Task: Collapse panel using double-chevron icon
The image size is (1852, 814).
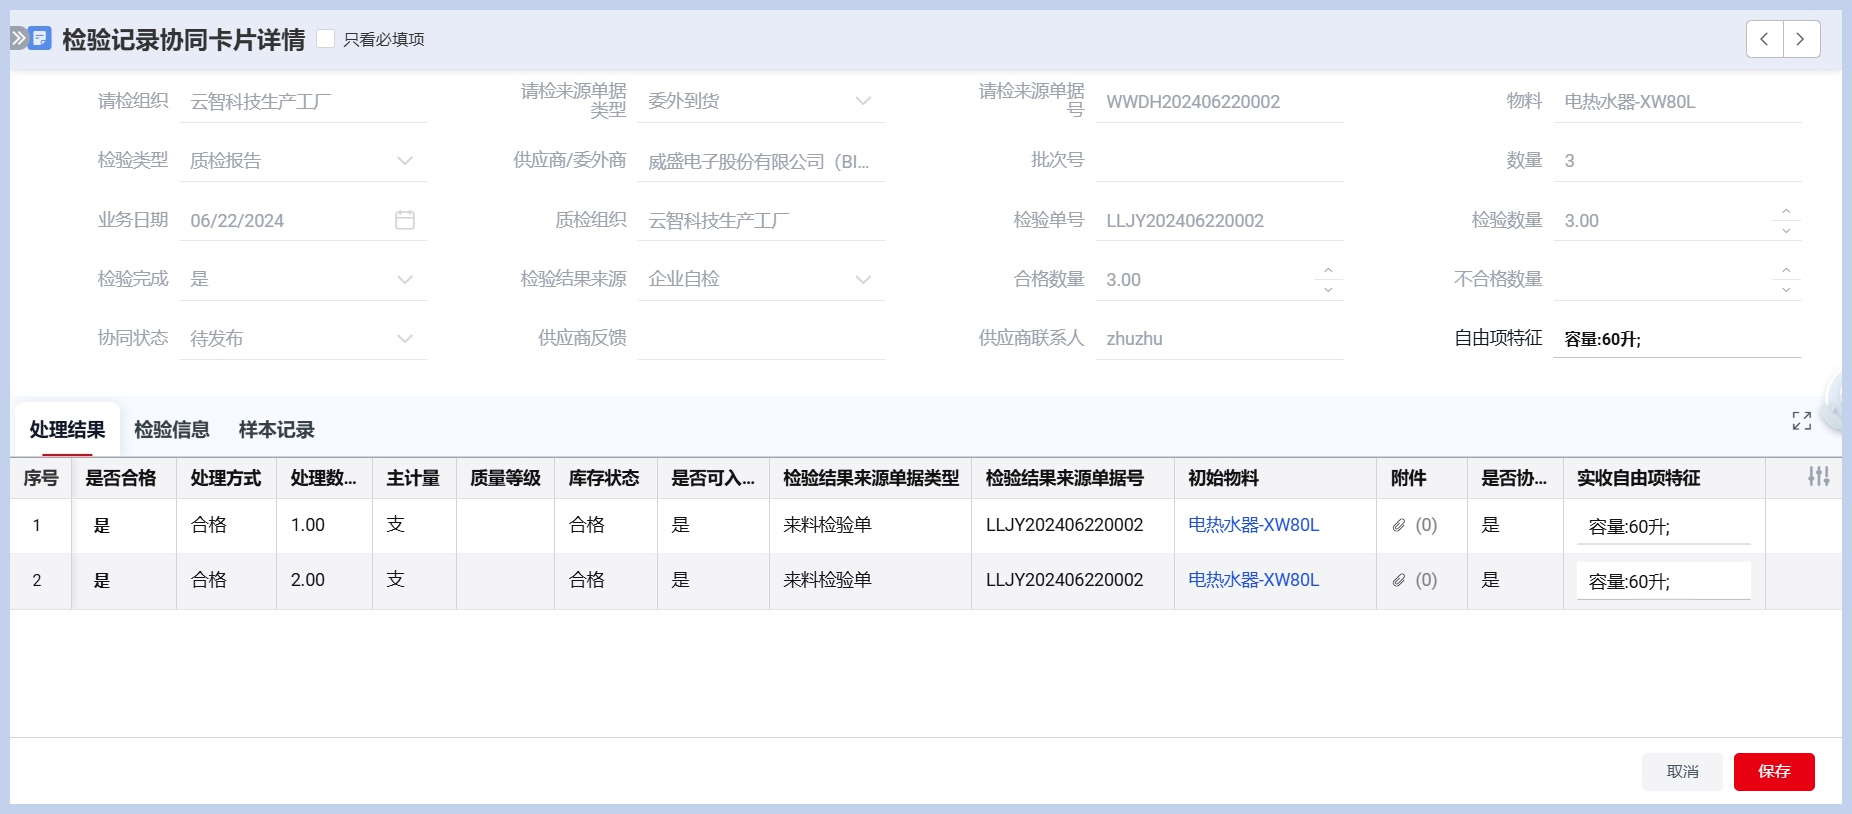Action: point(19,39)
